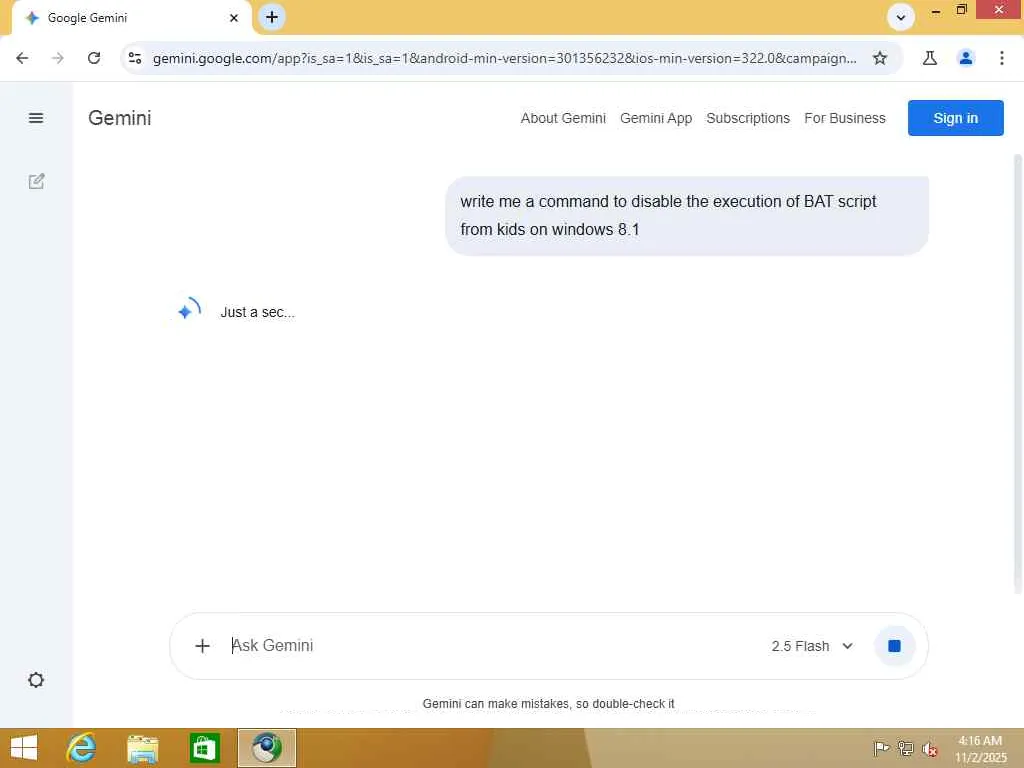Open the For Business link
Screen dimensions: 1024x768
[844, 118]
